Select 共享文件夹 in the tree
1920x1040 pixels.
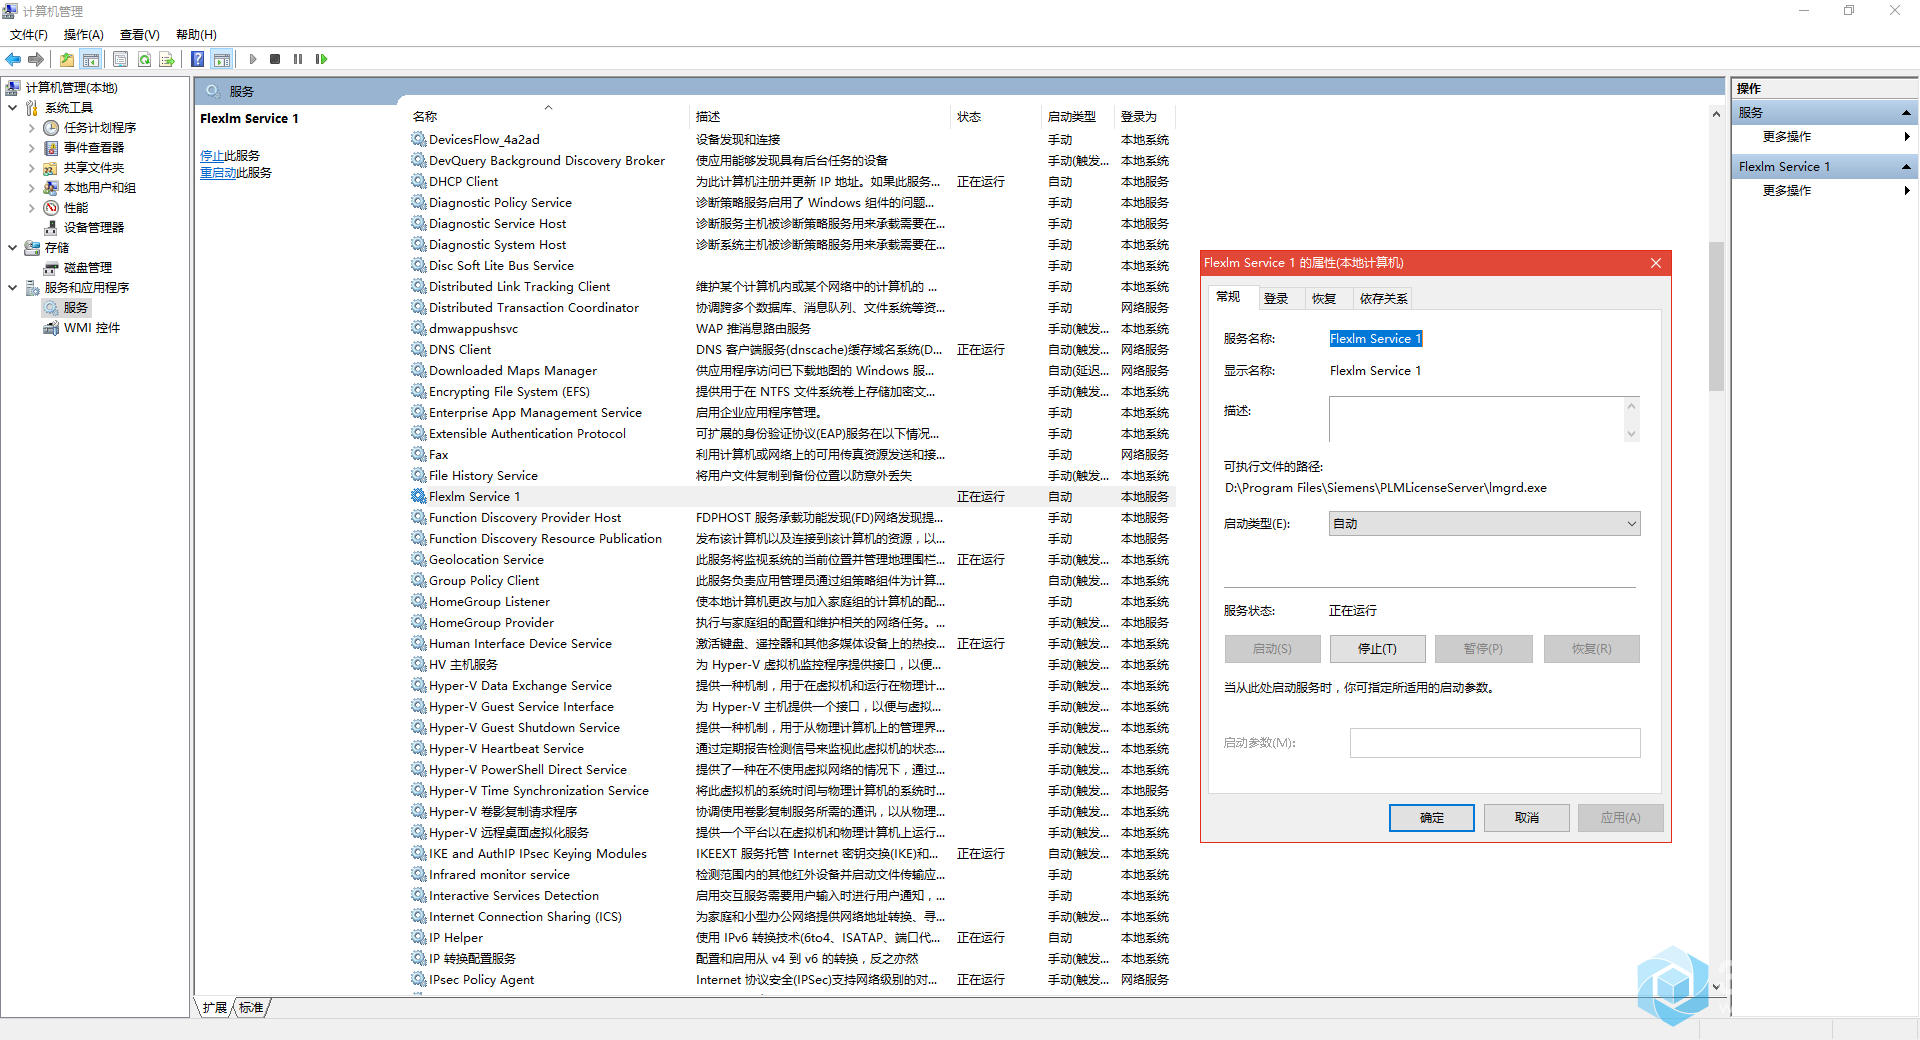(x=94, y=168)
